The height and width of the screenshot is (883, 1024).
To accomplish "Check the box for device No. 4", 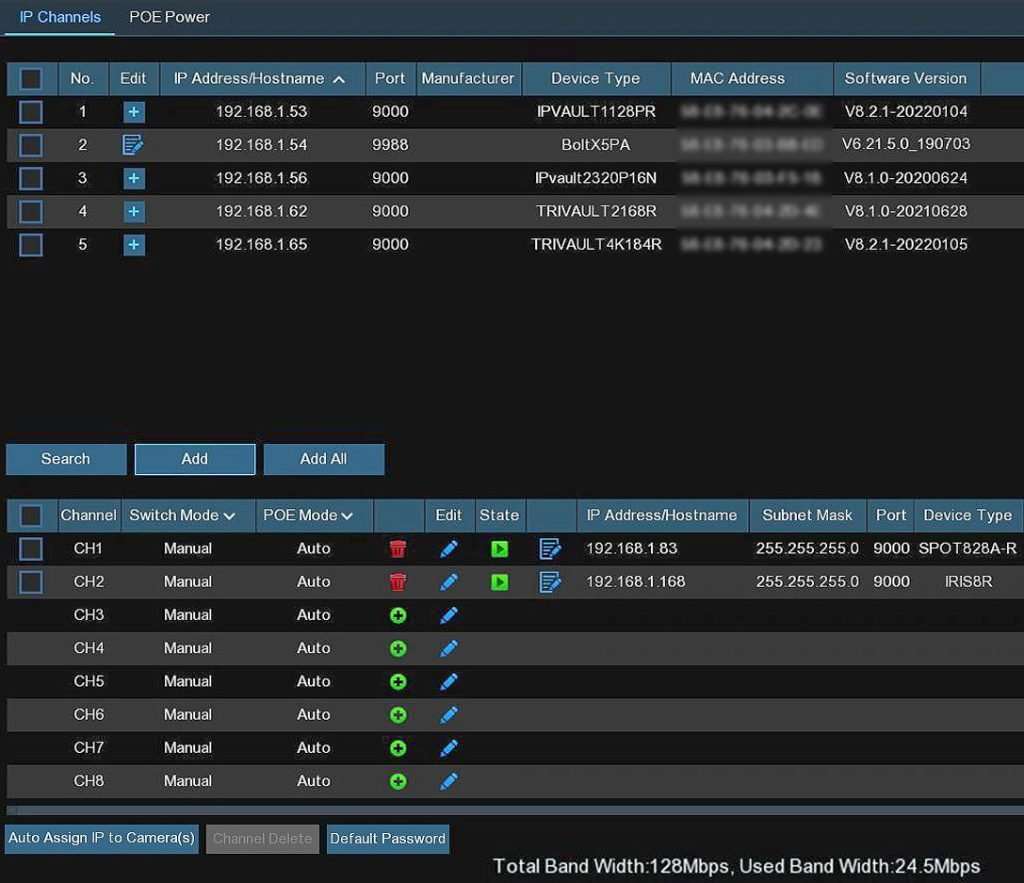I will tap(31, 212).
